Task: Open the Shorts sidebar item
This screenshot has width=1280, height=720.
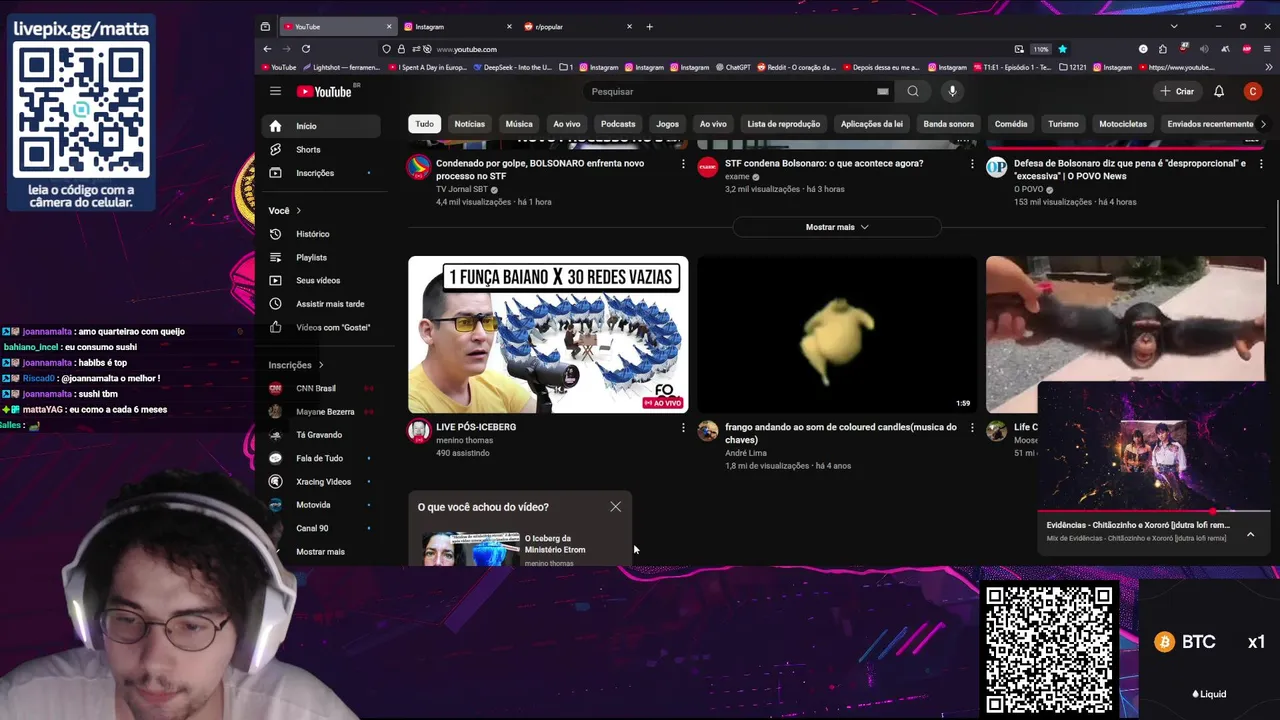Action: click(322, 149)
